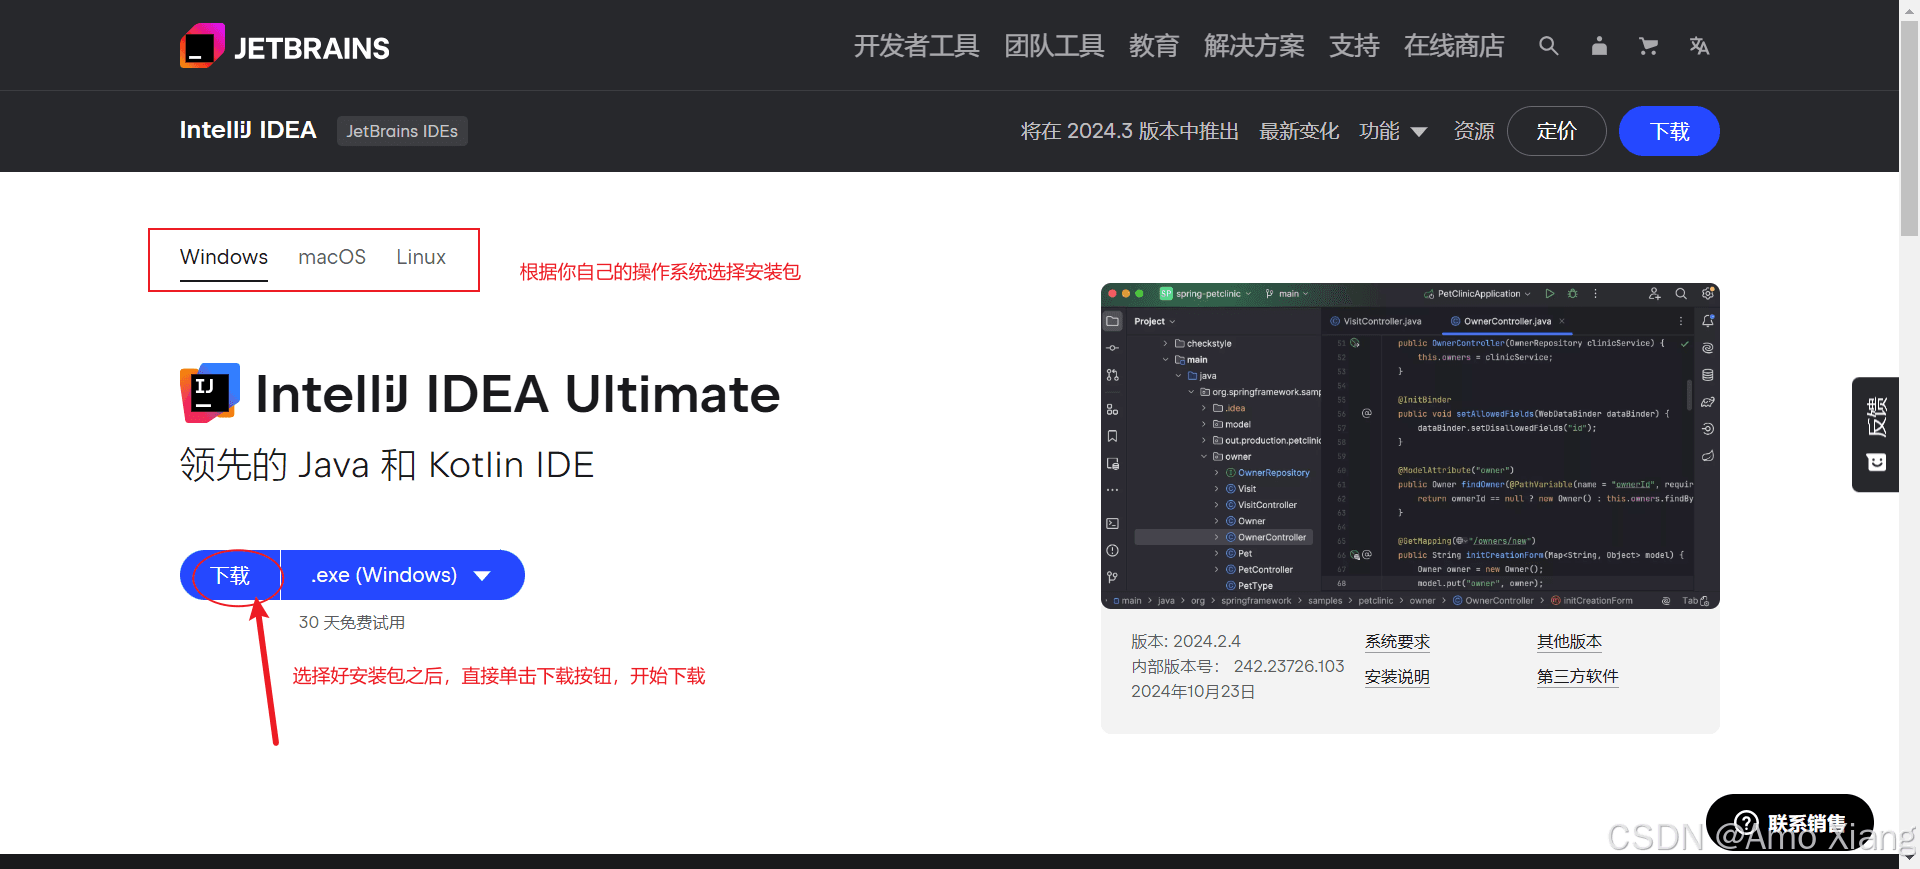
Task: Open the 开发者工具 menu
Action: pos(916,46)
